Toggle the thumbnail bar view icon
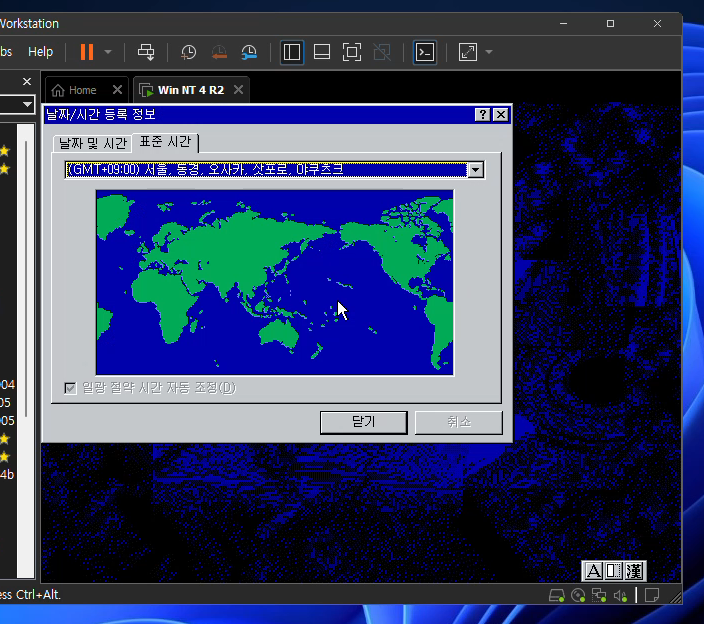Image resolution: width=704 pixels, height=624 pixels. coord(322,52)
